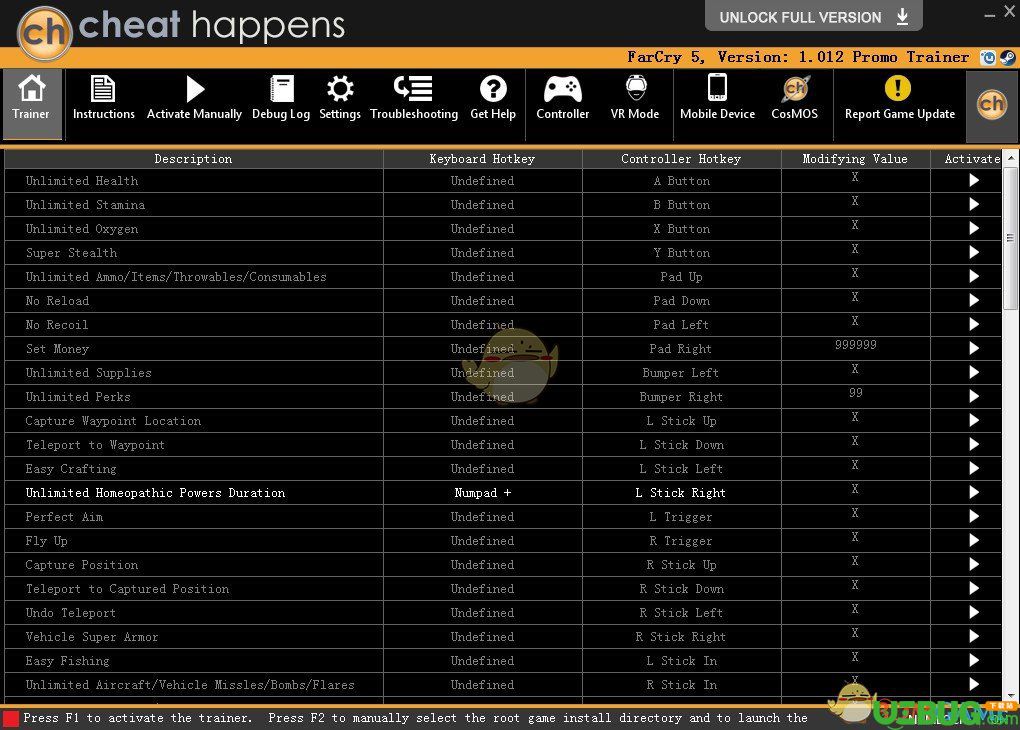Image resolution: width=1020 pixels, height=730 pixels.
Task: Click the Uplay icon beside Steam
Action: (x=988, y=58)
